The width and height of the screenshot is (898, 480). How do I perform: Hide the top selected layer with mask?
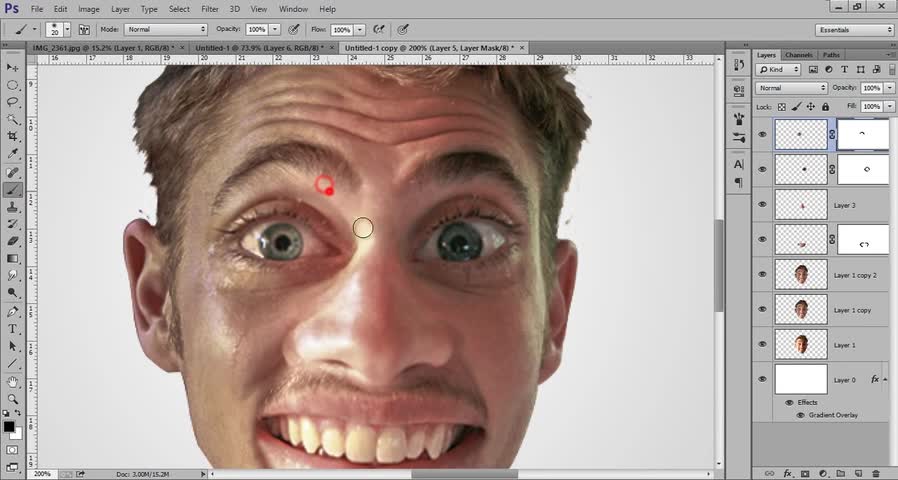point(762,135)
